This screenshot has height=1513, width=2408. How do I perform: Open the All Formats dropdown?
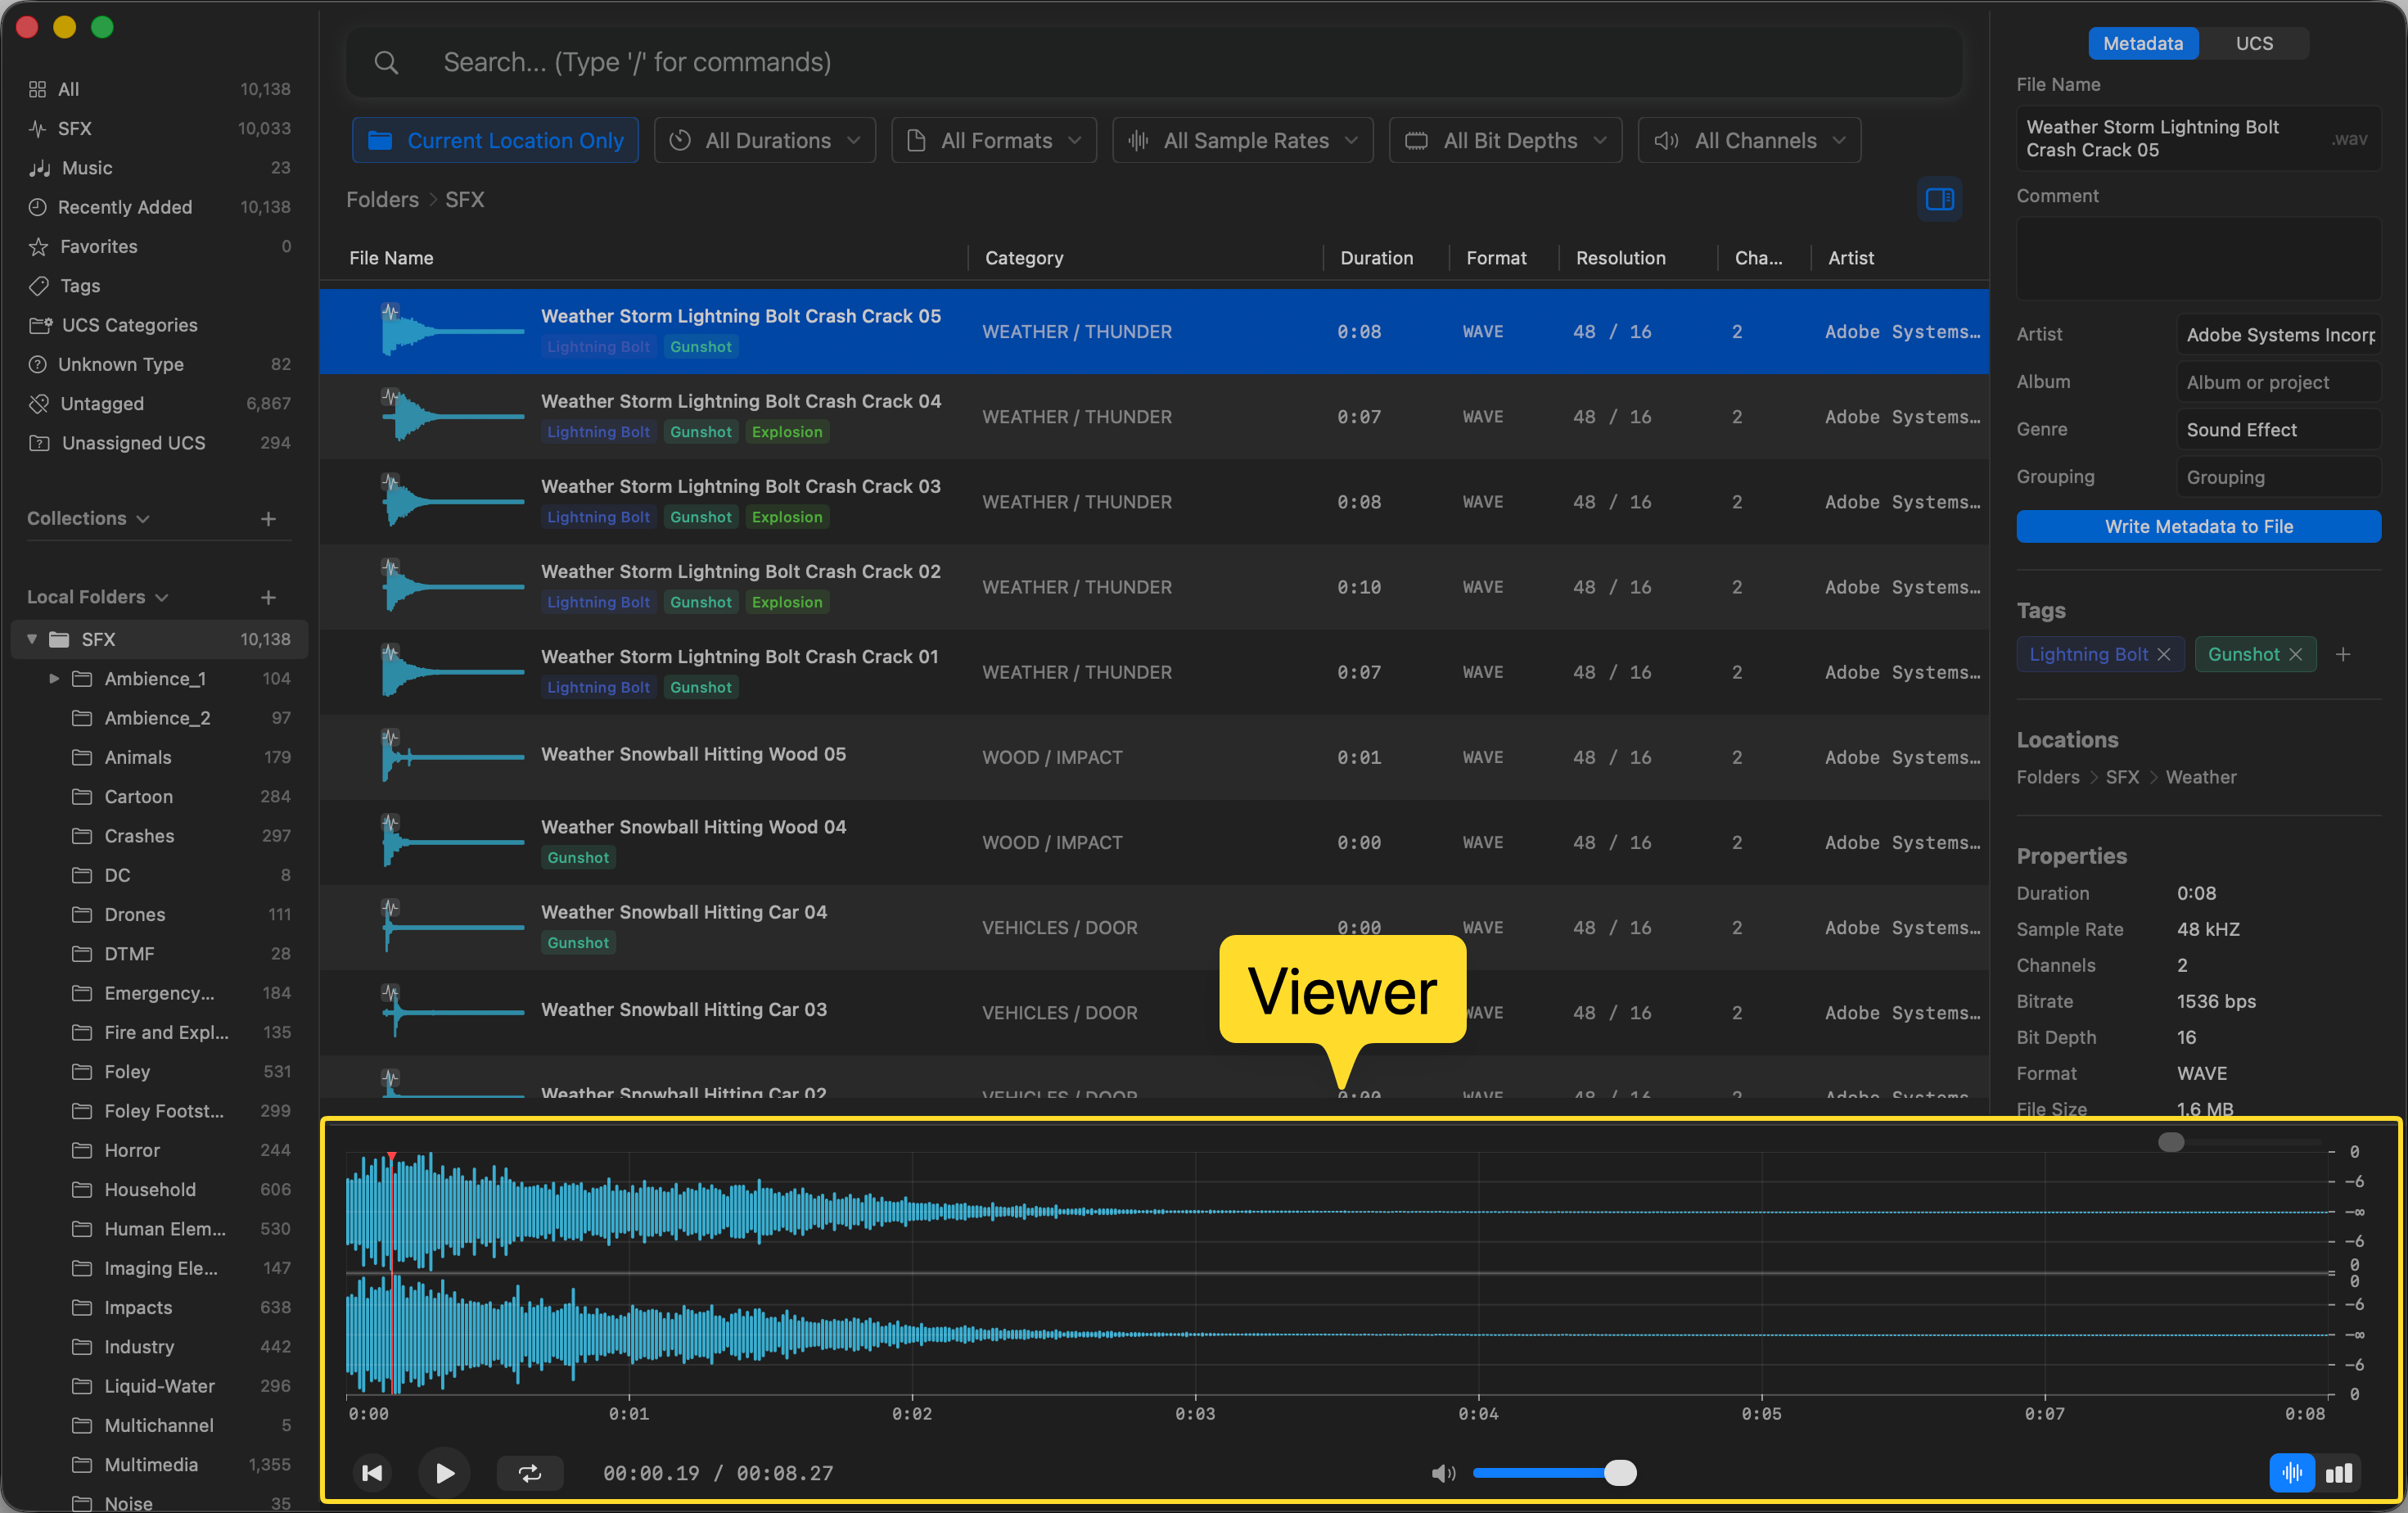(994, 140)
